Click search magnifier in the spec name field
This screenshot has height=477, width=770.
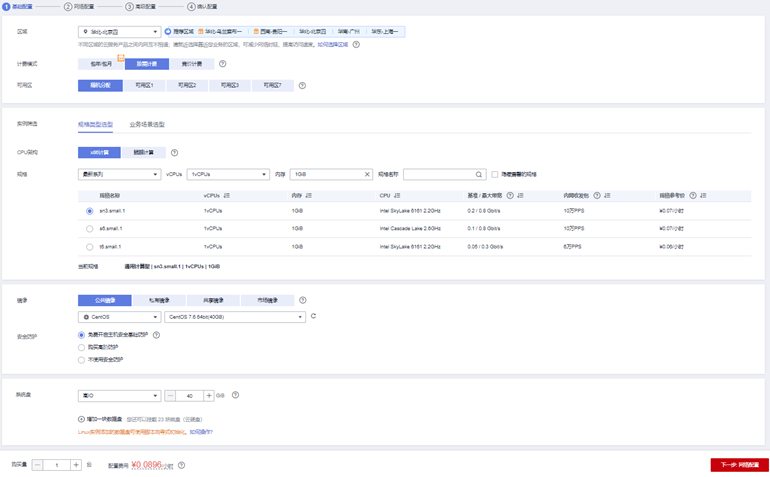[x=479, y=174]
